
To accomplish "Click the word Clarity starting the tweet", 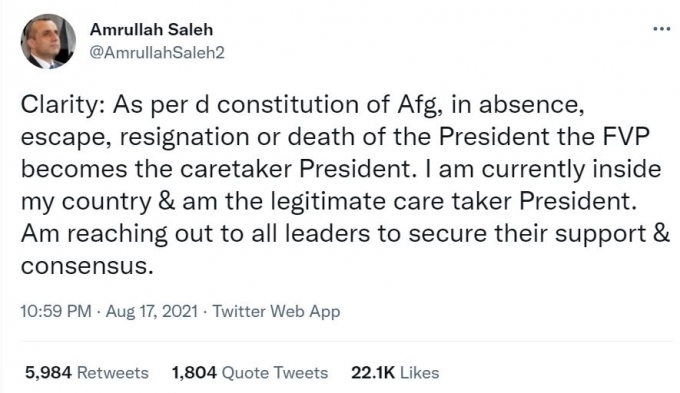I will click(60, 106).
